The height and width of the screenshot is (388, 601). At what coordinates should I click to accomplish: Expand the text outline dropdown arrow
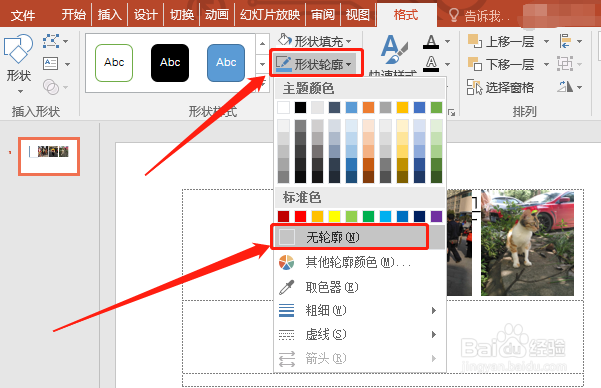(447, 64)
